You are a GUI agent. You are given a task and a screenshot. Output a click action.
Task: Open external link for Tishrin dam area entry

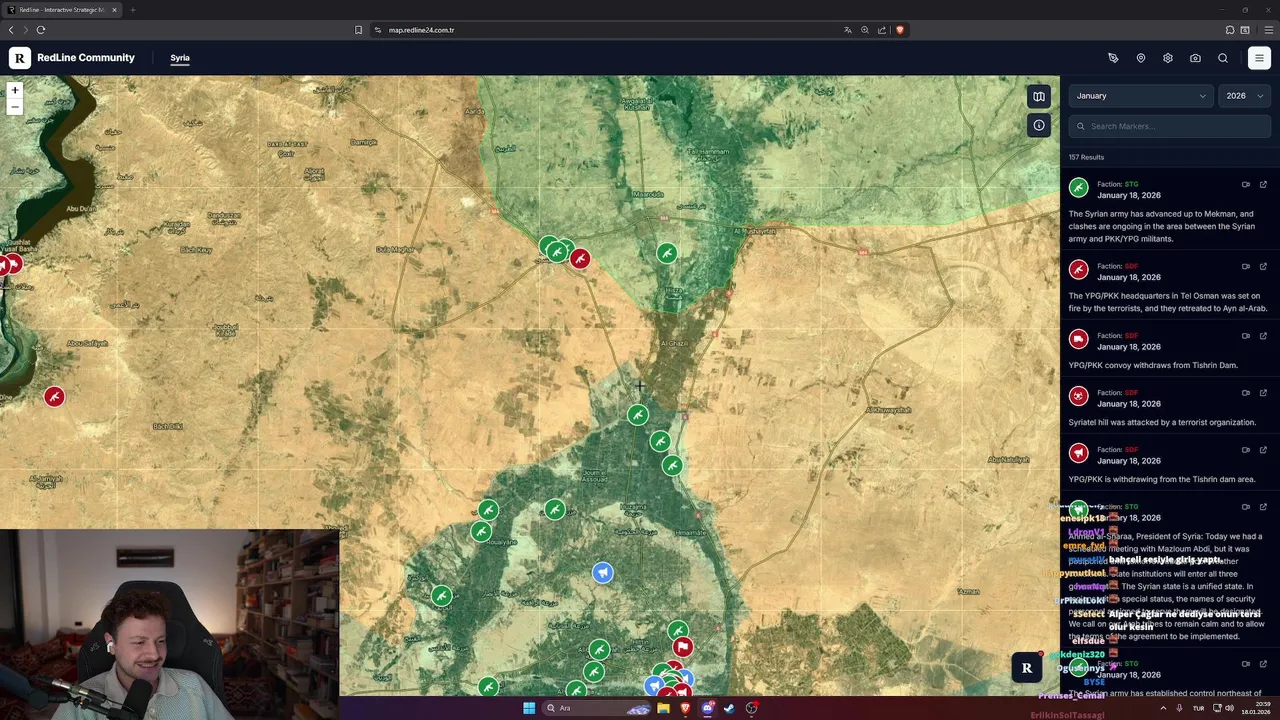(1263, 449)
